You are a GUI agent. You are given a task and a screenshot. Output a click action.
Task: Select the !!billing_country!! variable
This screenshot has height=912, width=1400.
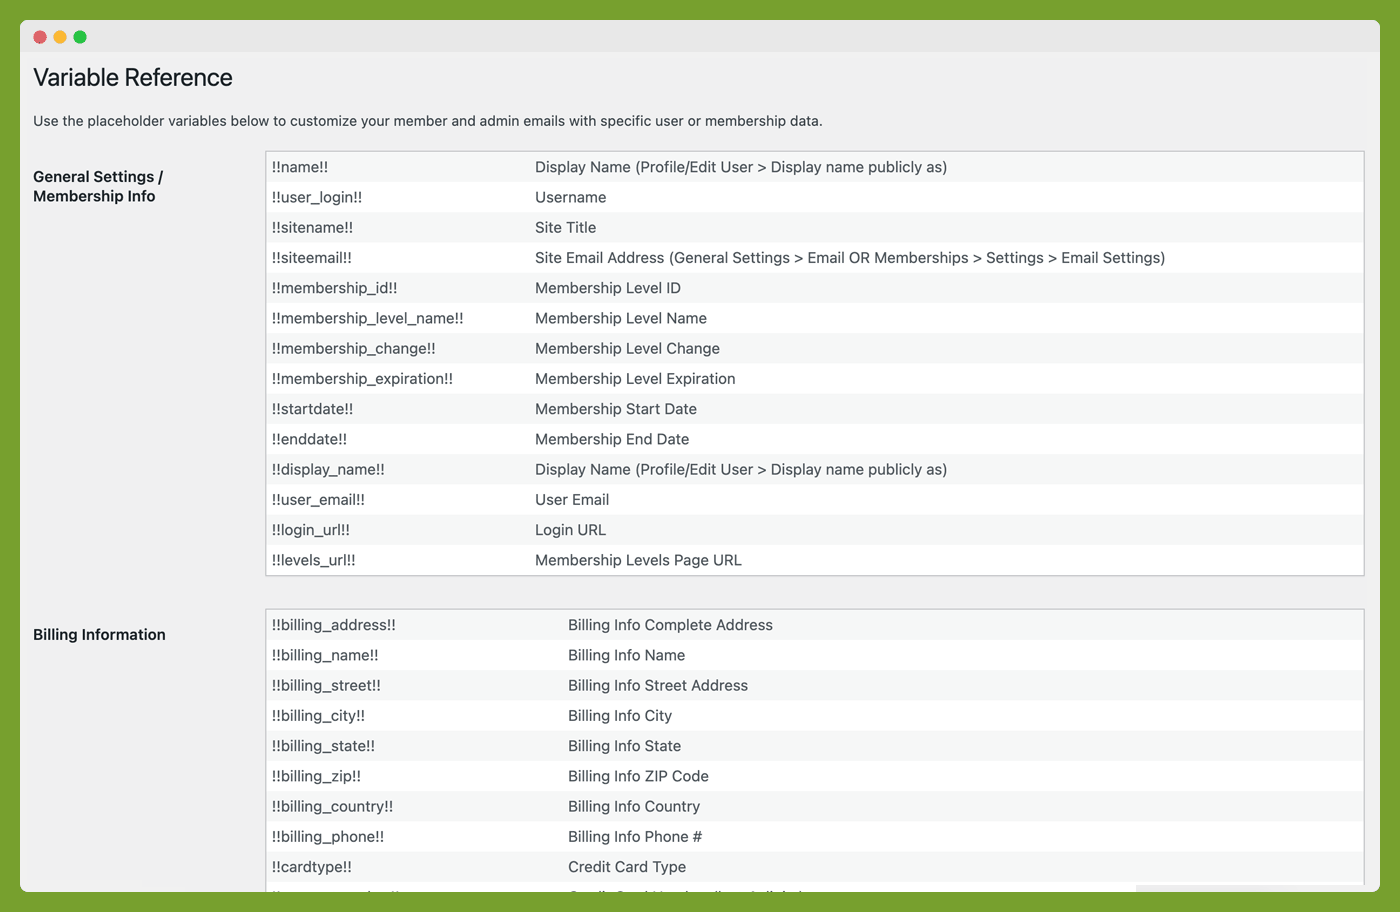[332, 806]
